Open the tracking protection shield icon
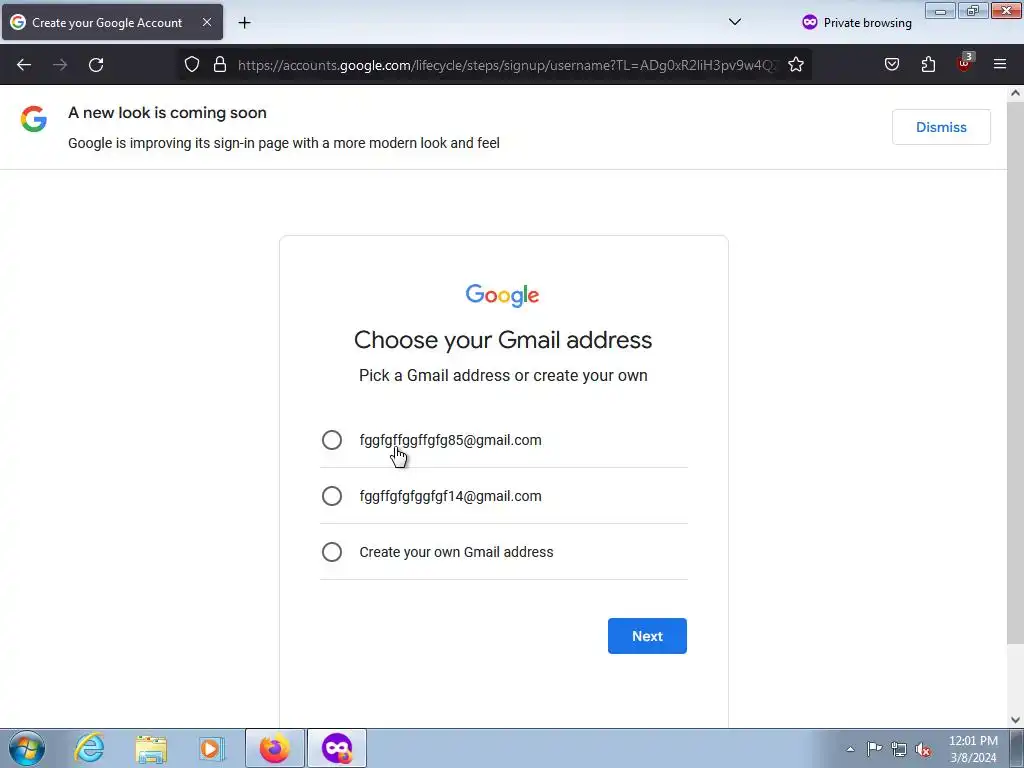Viewport: 1024px width, 768px height. pos(191,65)
